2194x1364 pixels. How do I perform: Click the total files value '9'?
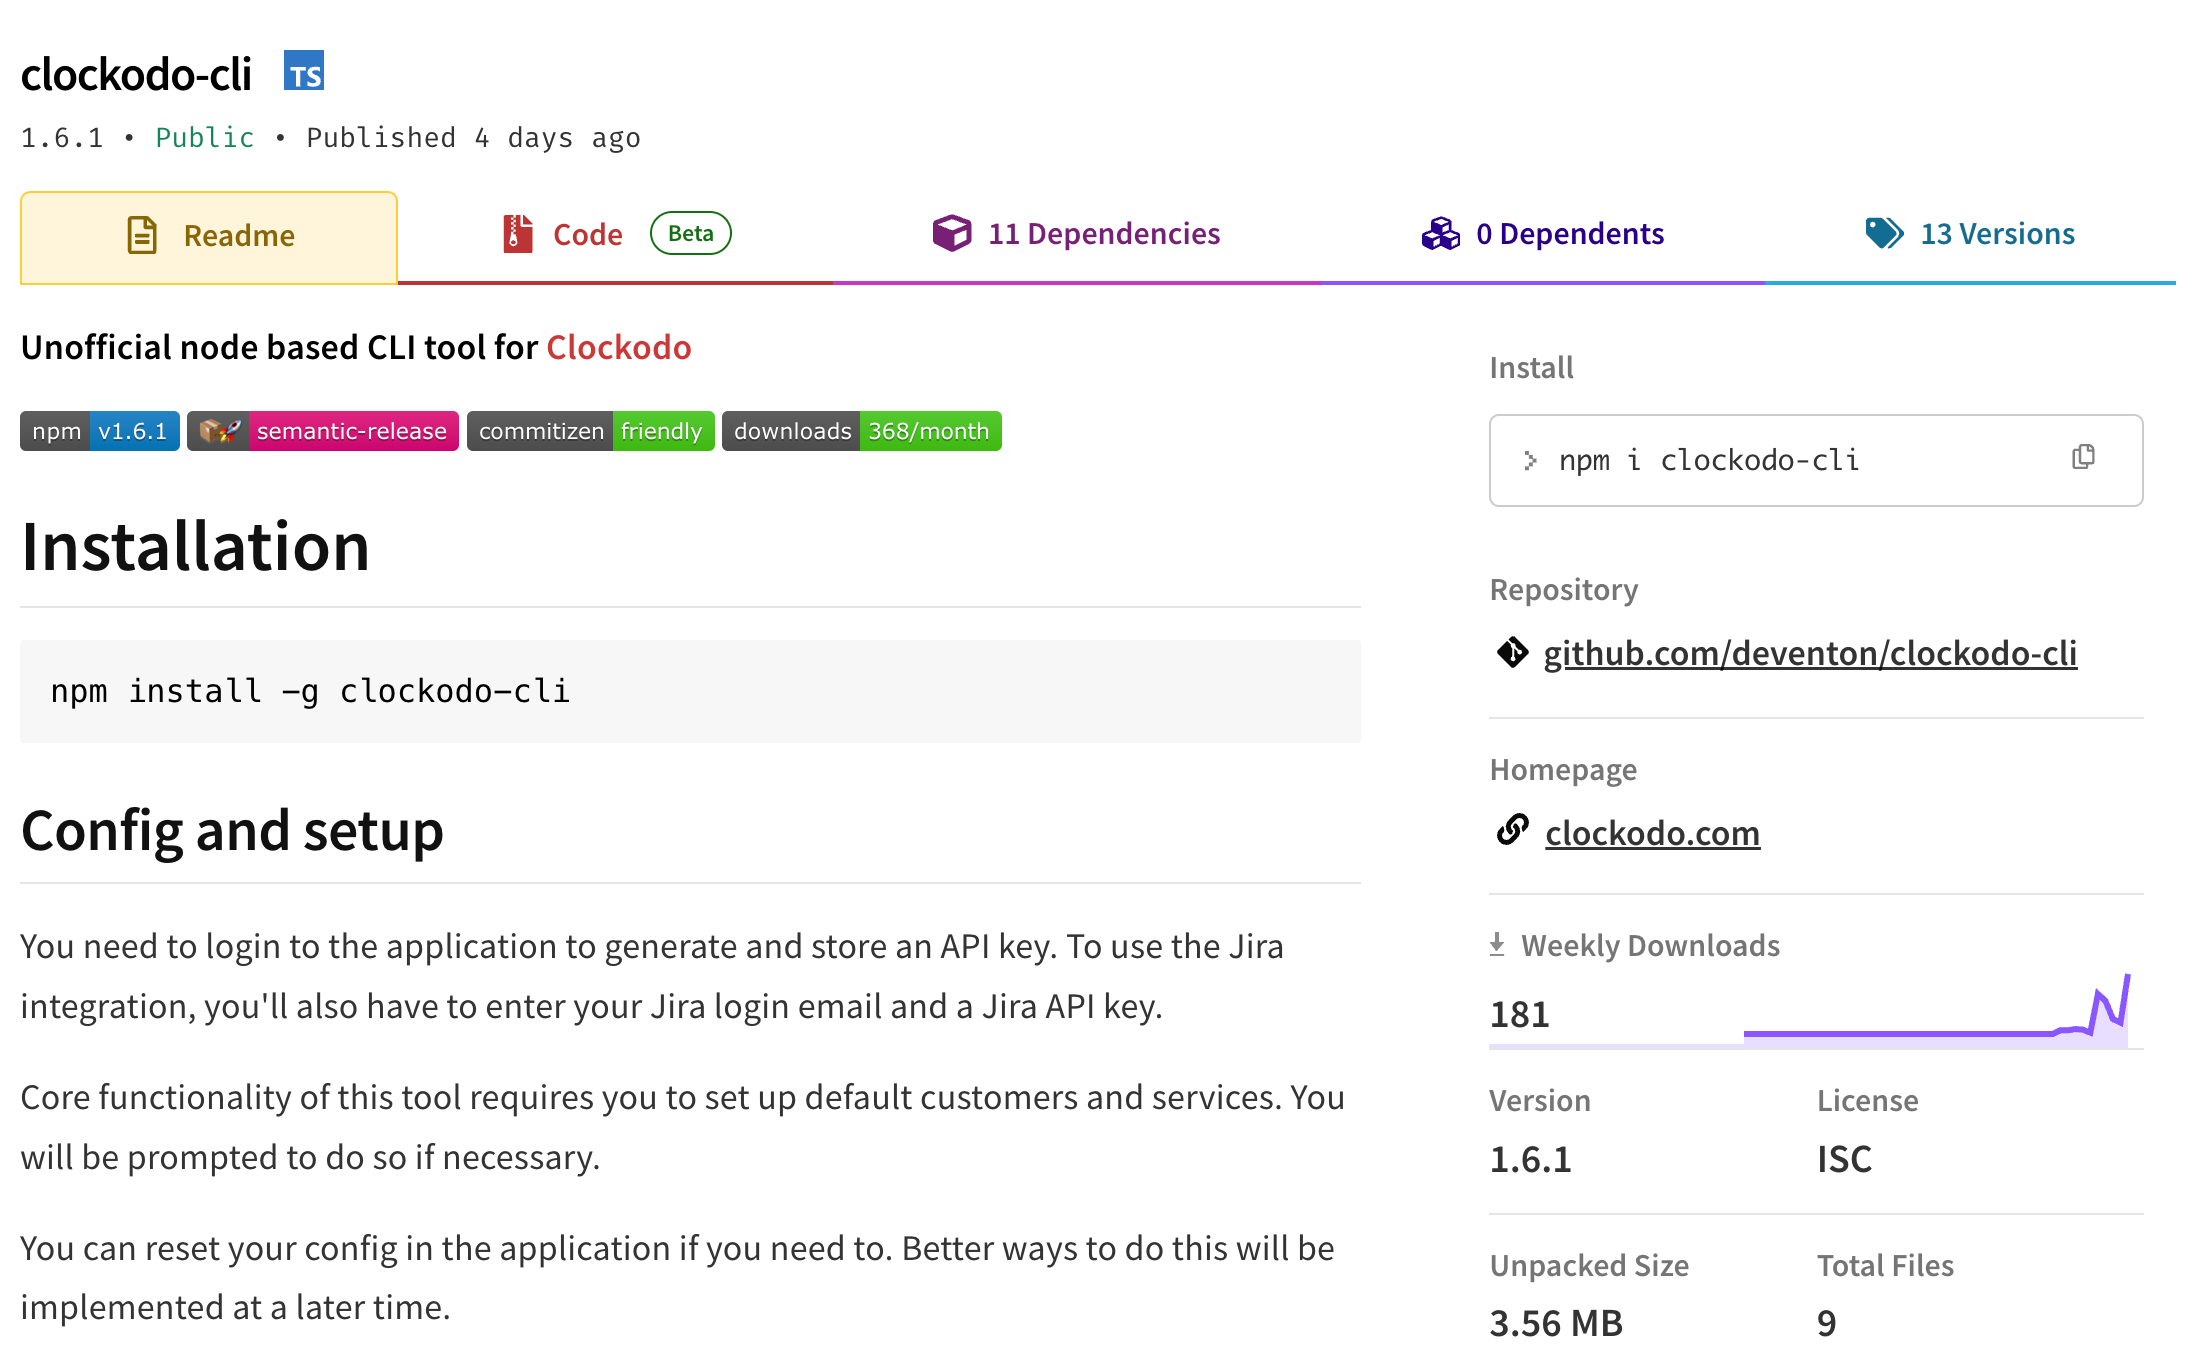(1827, 1323)
